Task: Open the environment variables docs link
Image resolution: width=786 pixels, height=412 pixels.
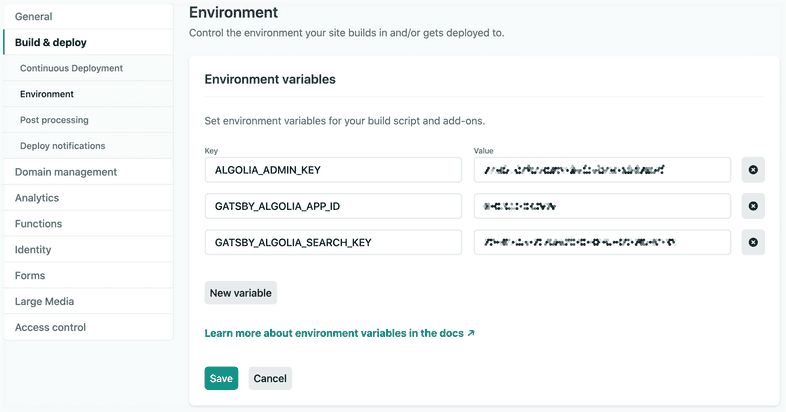Action: 339,333
